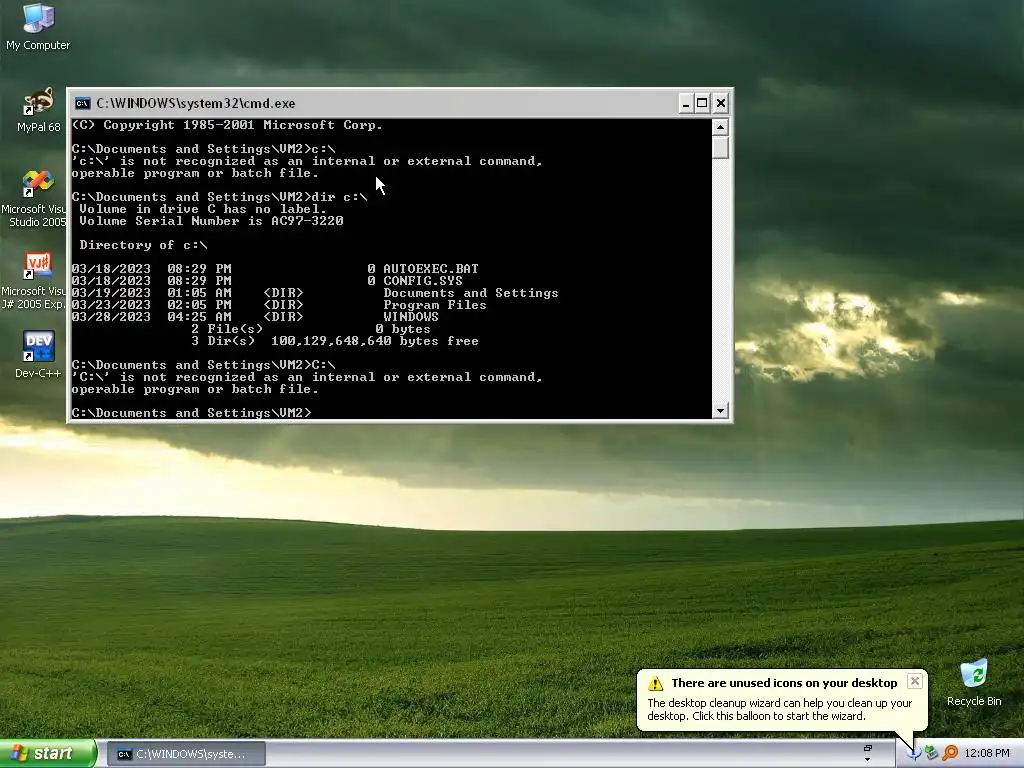Dismiss the unused icons balloon notification
The image size is (1024, 768).
coord(915,681)
